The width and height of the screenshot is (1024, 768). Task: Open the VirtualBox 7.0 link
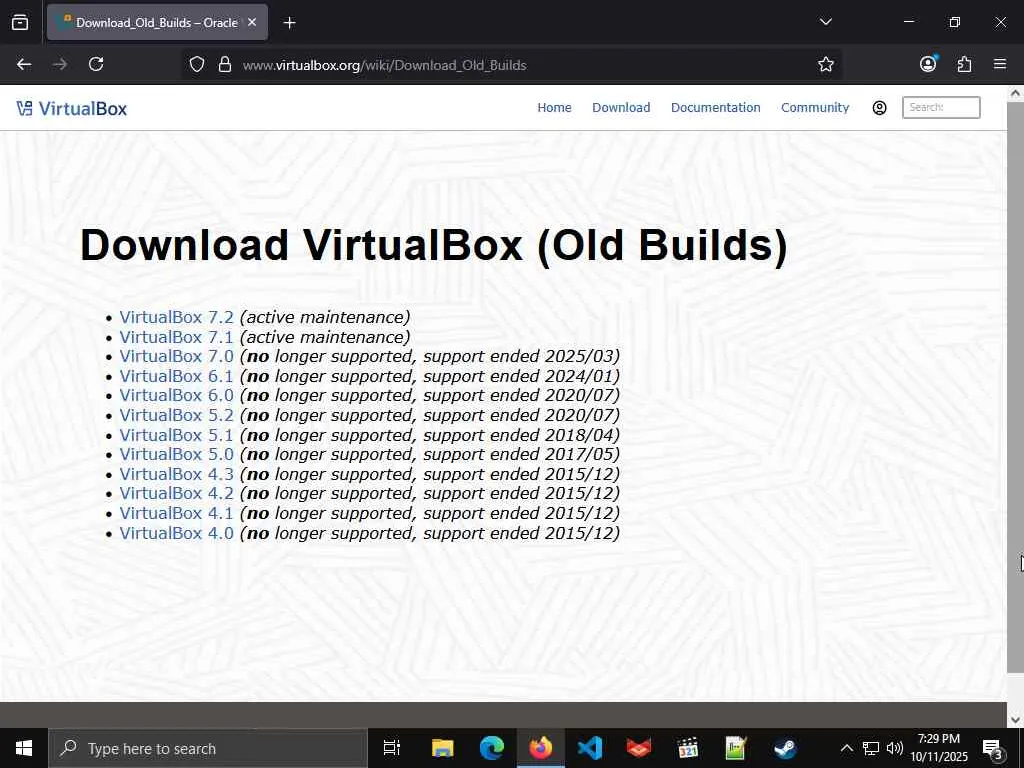point(176,357)
